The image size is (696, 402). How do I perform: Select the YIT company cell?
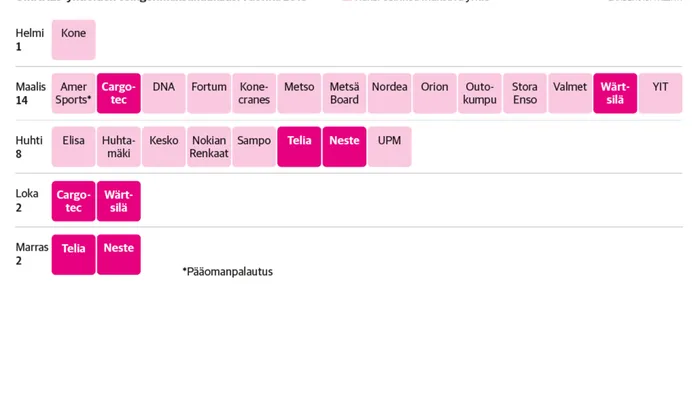[660, 93]
